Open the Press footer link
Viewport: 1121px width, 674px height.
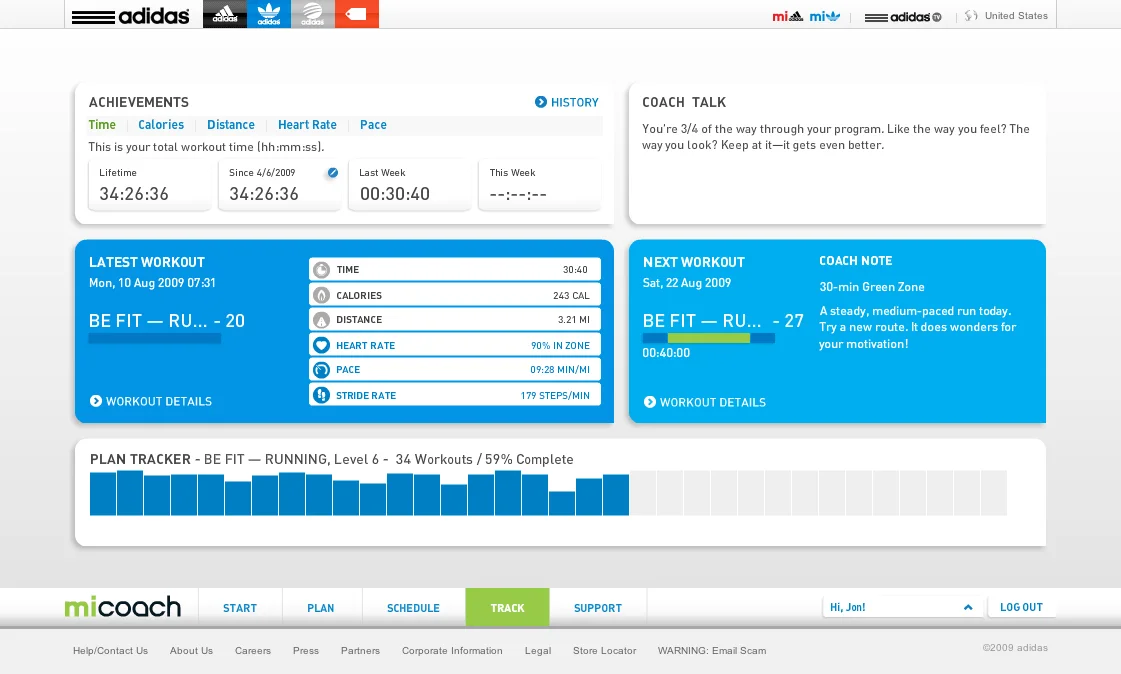[x=306, y=650]
